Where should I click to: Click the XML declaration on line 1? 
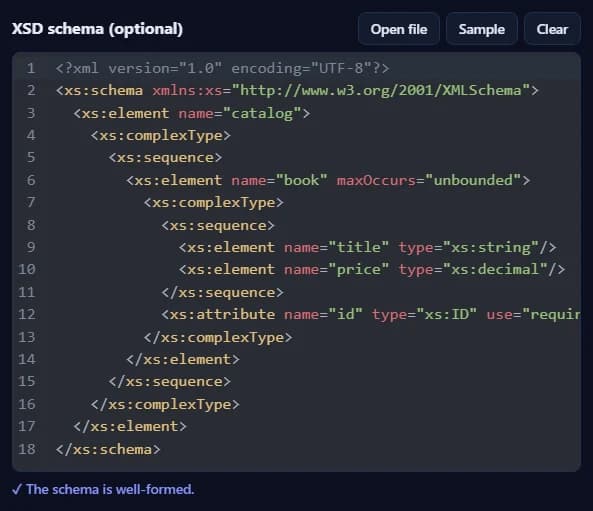(x=222, y=68)
